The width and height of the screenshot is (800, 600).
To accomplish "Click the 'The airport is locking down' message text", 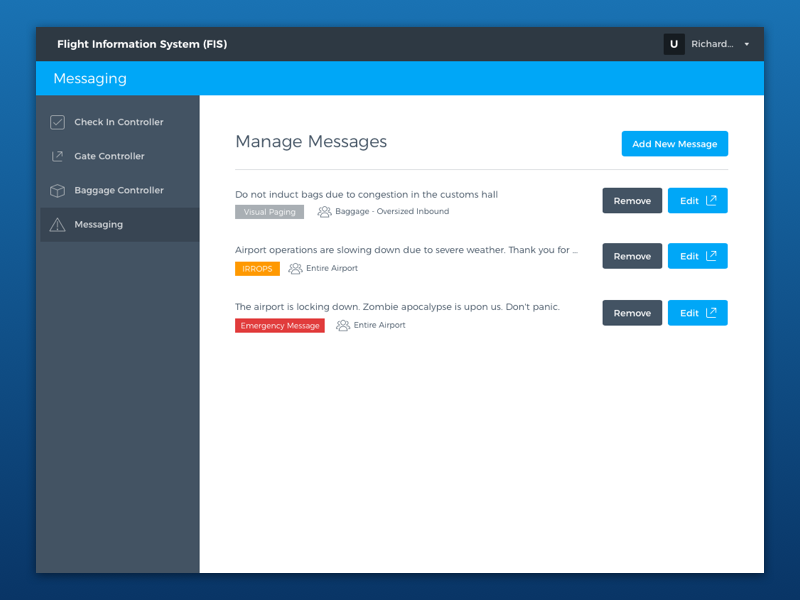I will (x=397, y=307).
